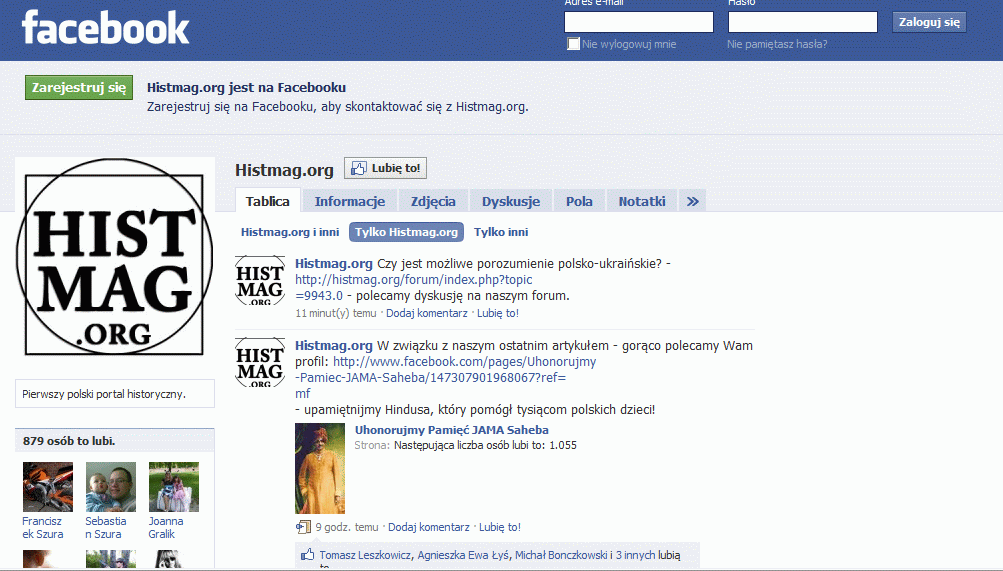Click the Adres e-mail input field
The width and height of the screenshot is (1003, 571).
click(x=638, y=22)
